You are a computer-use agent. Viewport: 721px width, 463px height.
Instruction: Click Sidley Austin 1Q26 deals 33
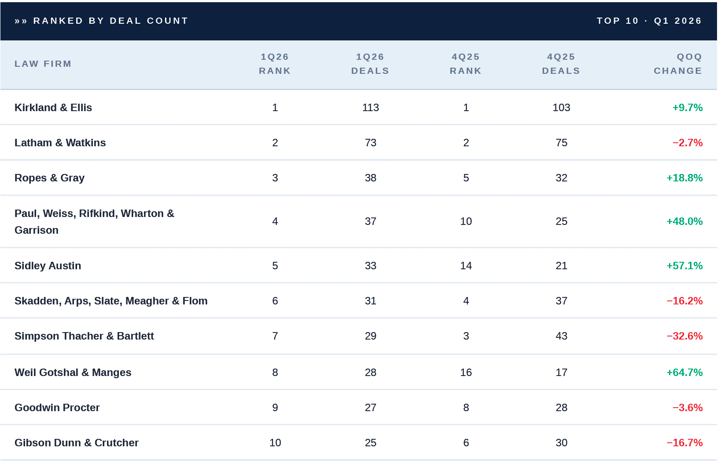pyautogui.click(x=370, y=266)
